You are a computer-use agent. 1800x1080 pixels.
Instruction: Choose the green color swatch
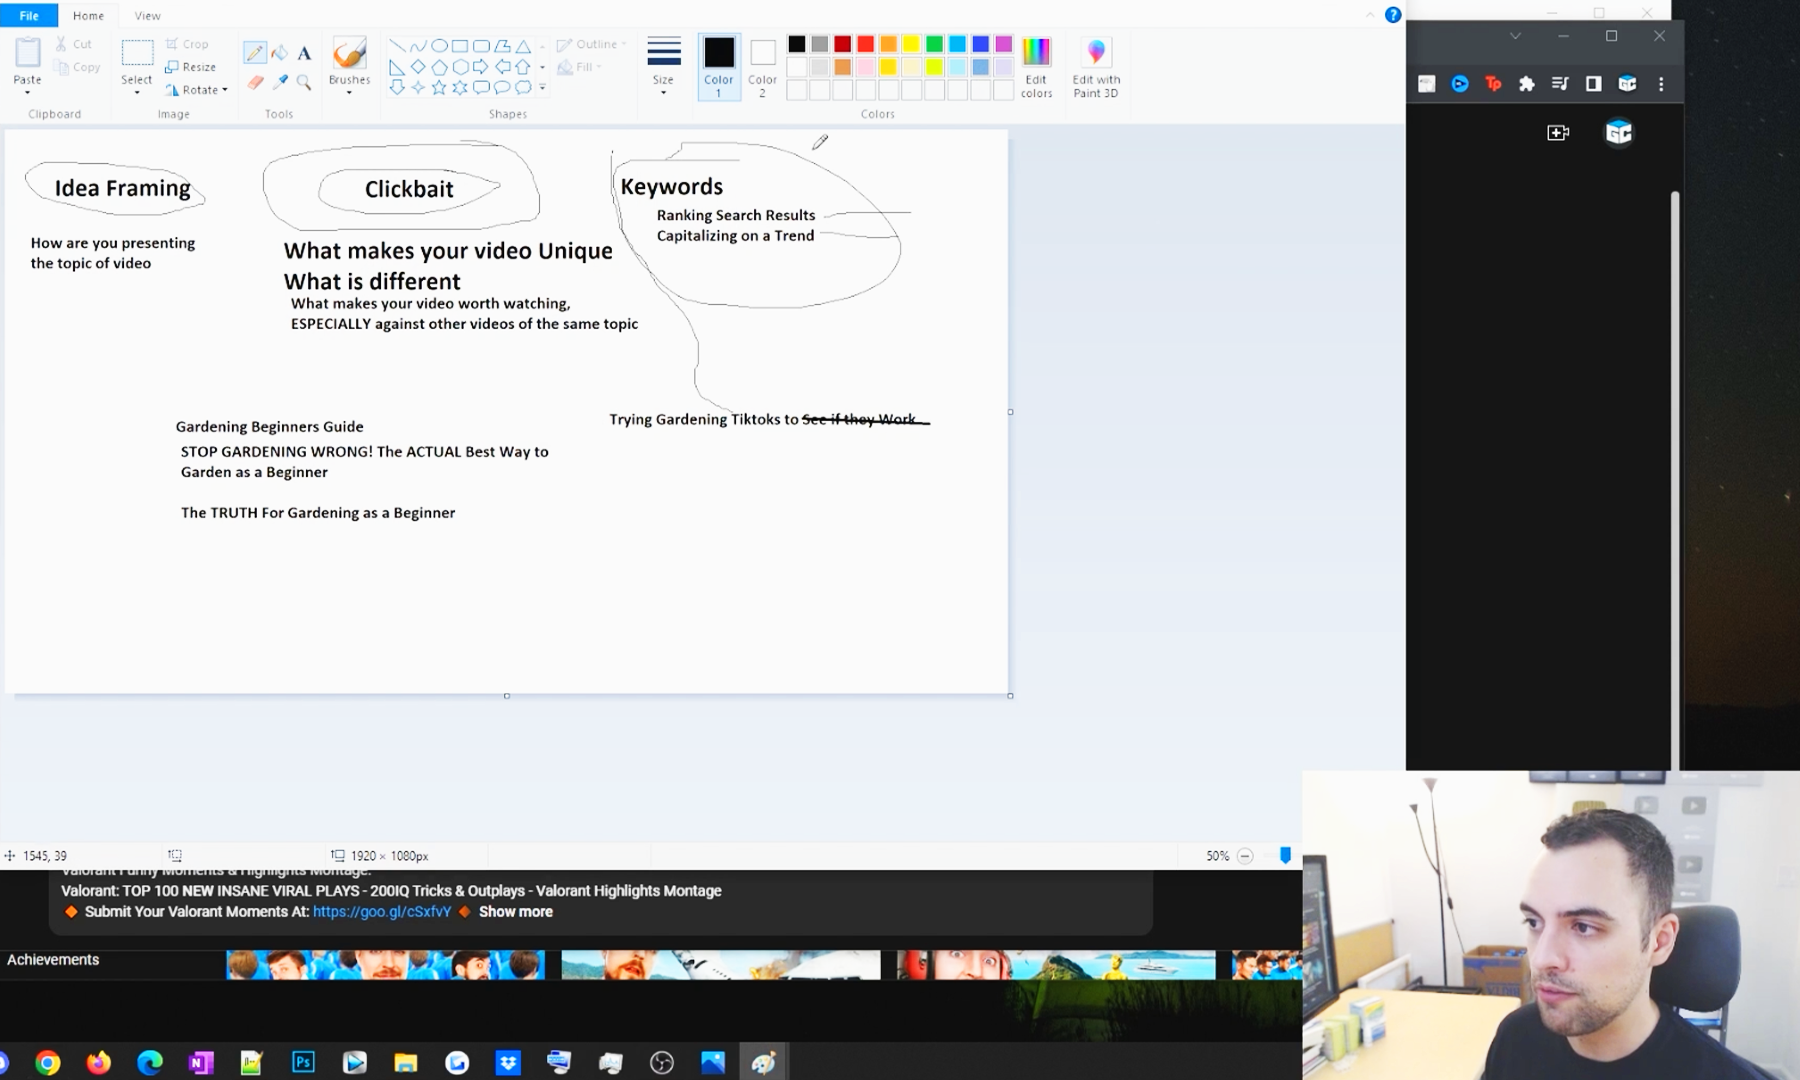click(x=934, y=44)
